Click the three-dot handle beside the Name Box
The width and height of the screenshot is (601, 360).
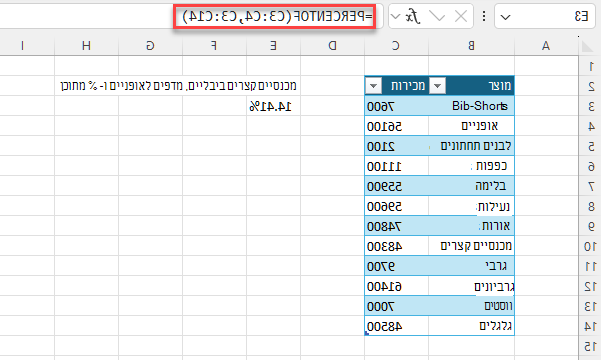pyautogui.click(x=484, y=16)
